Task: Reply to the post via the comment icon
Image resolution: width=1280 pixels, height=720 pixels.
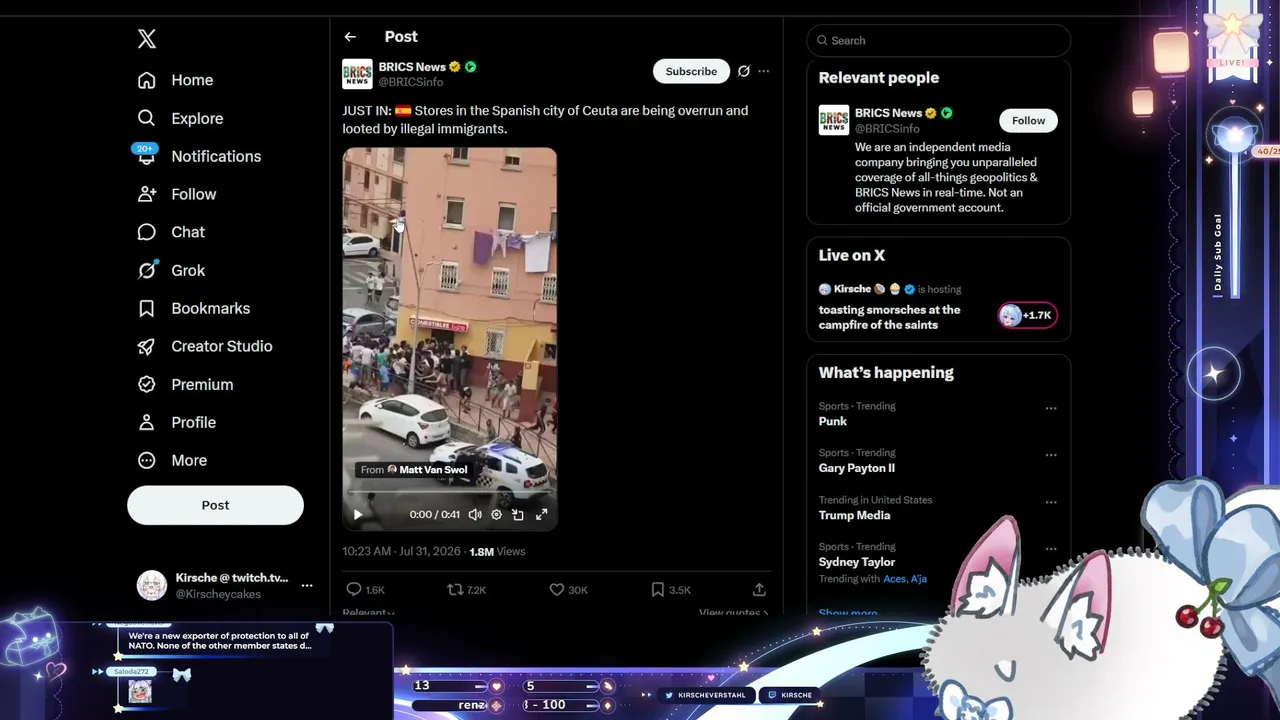Action: point(353,590)
